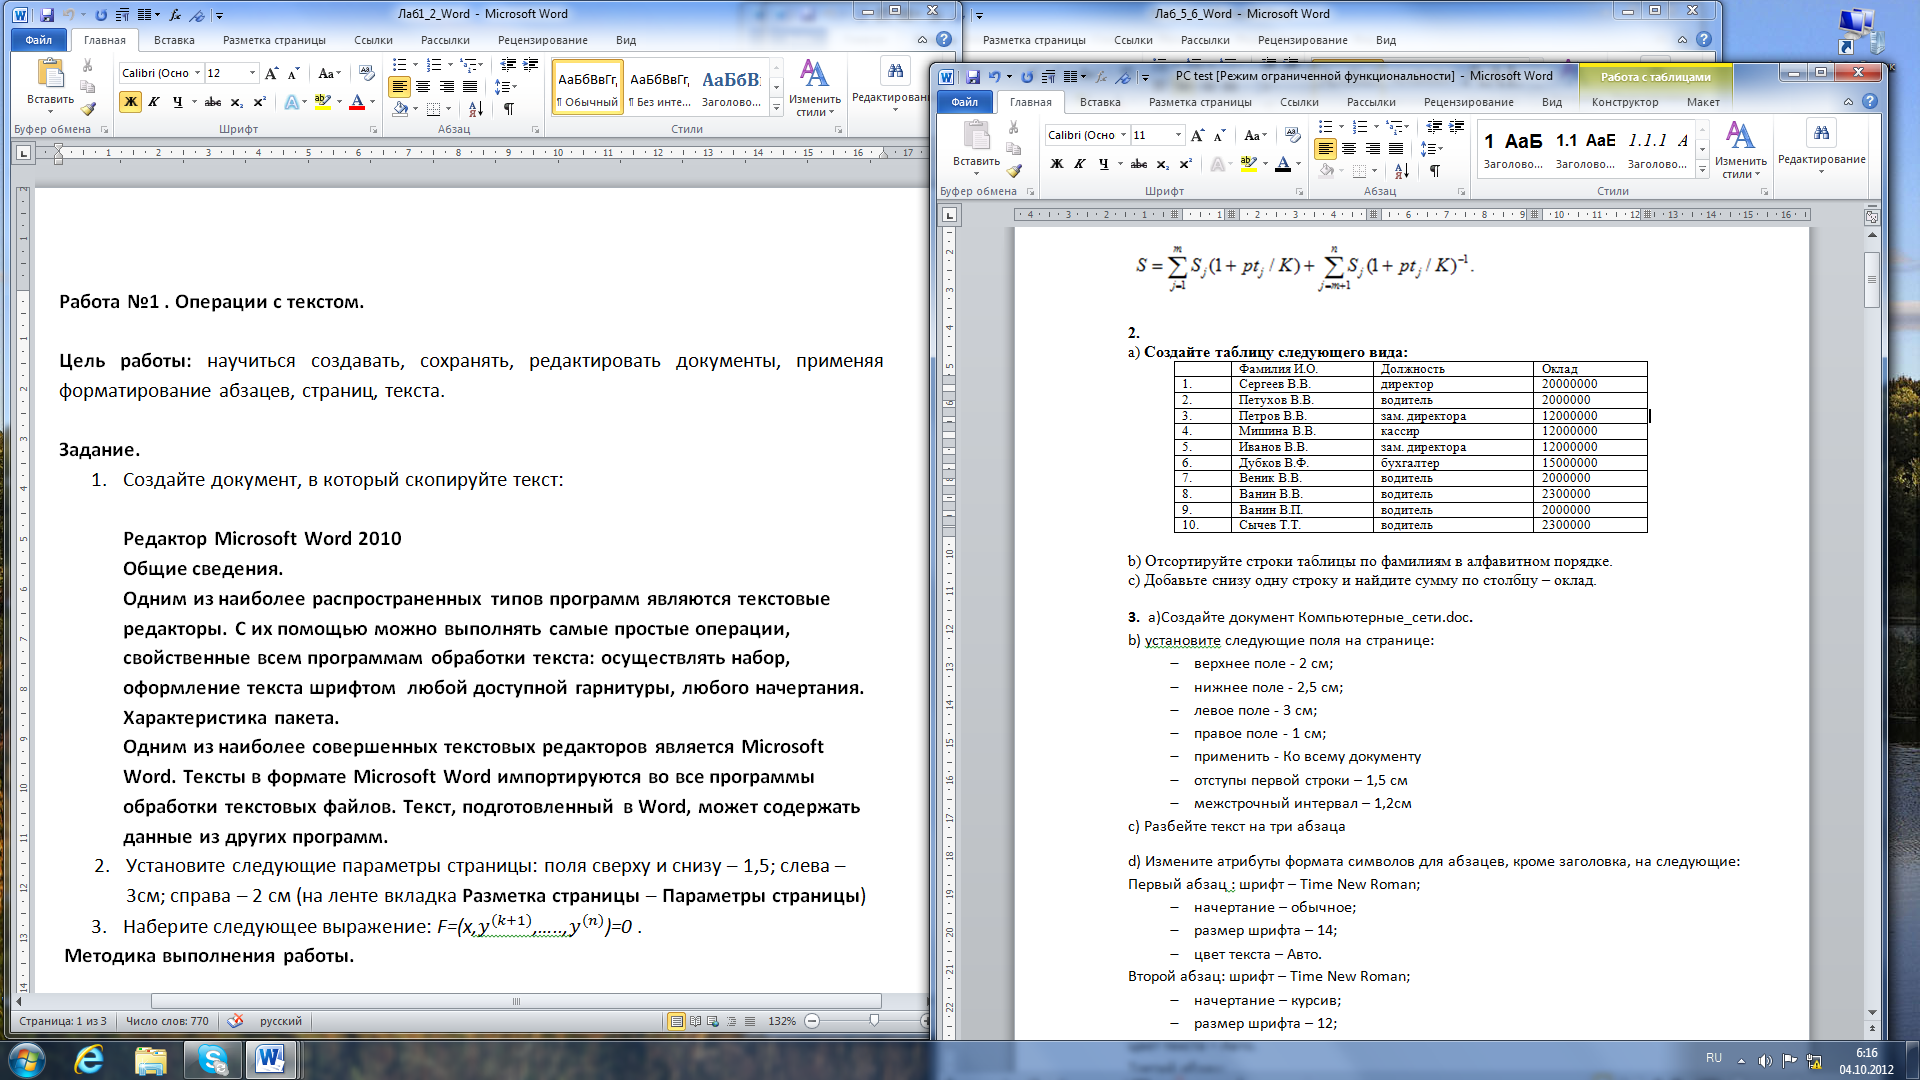Viewport: 1920px width, 1080px height.
Task: Open Вставка tab in PC test window
Action: point(1100,102)
